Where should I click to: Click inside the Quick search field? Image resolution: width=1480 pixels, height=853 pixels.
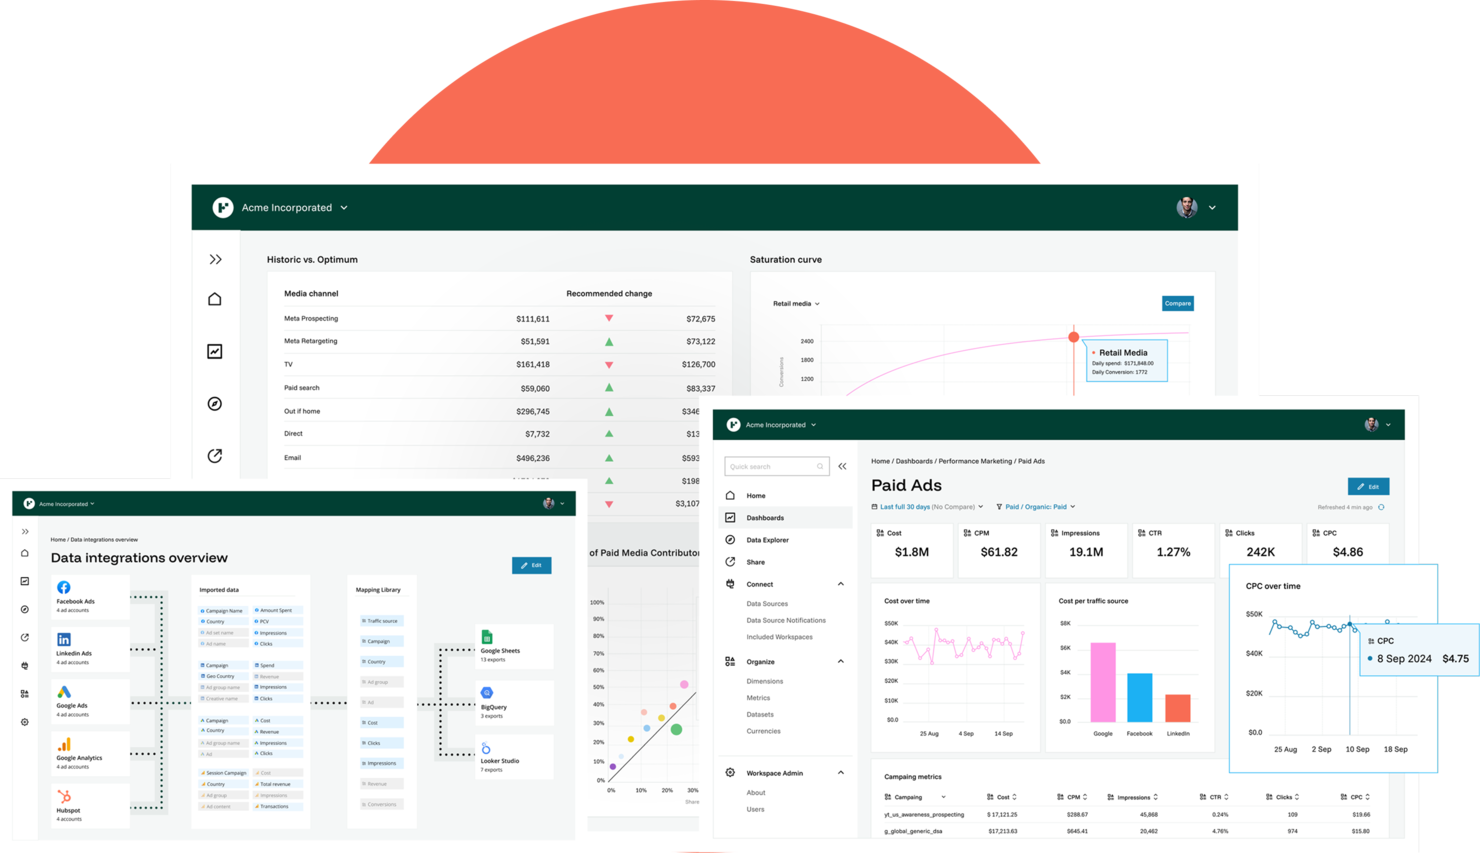[x=775, y=466]
